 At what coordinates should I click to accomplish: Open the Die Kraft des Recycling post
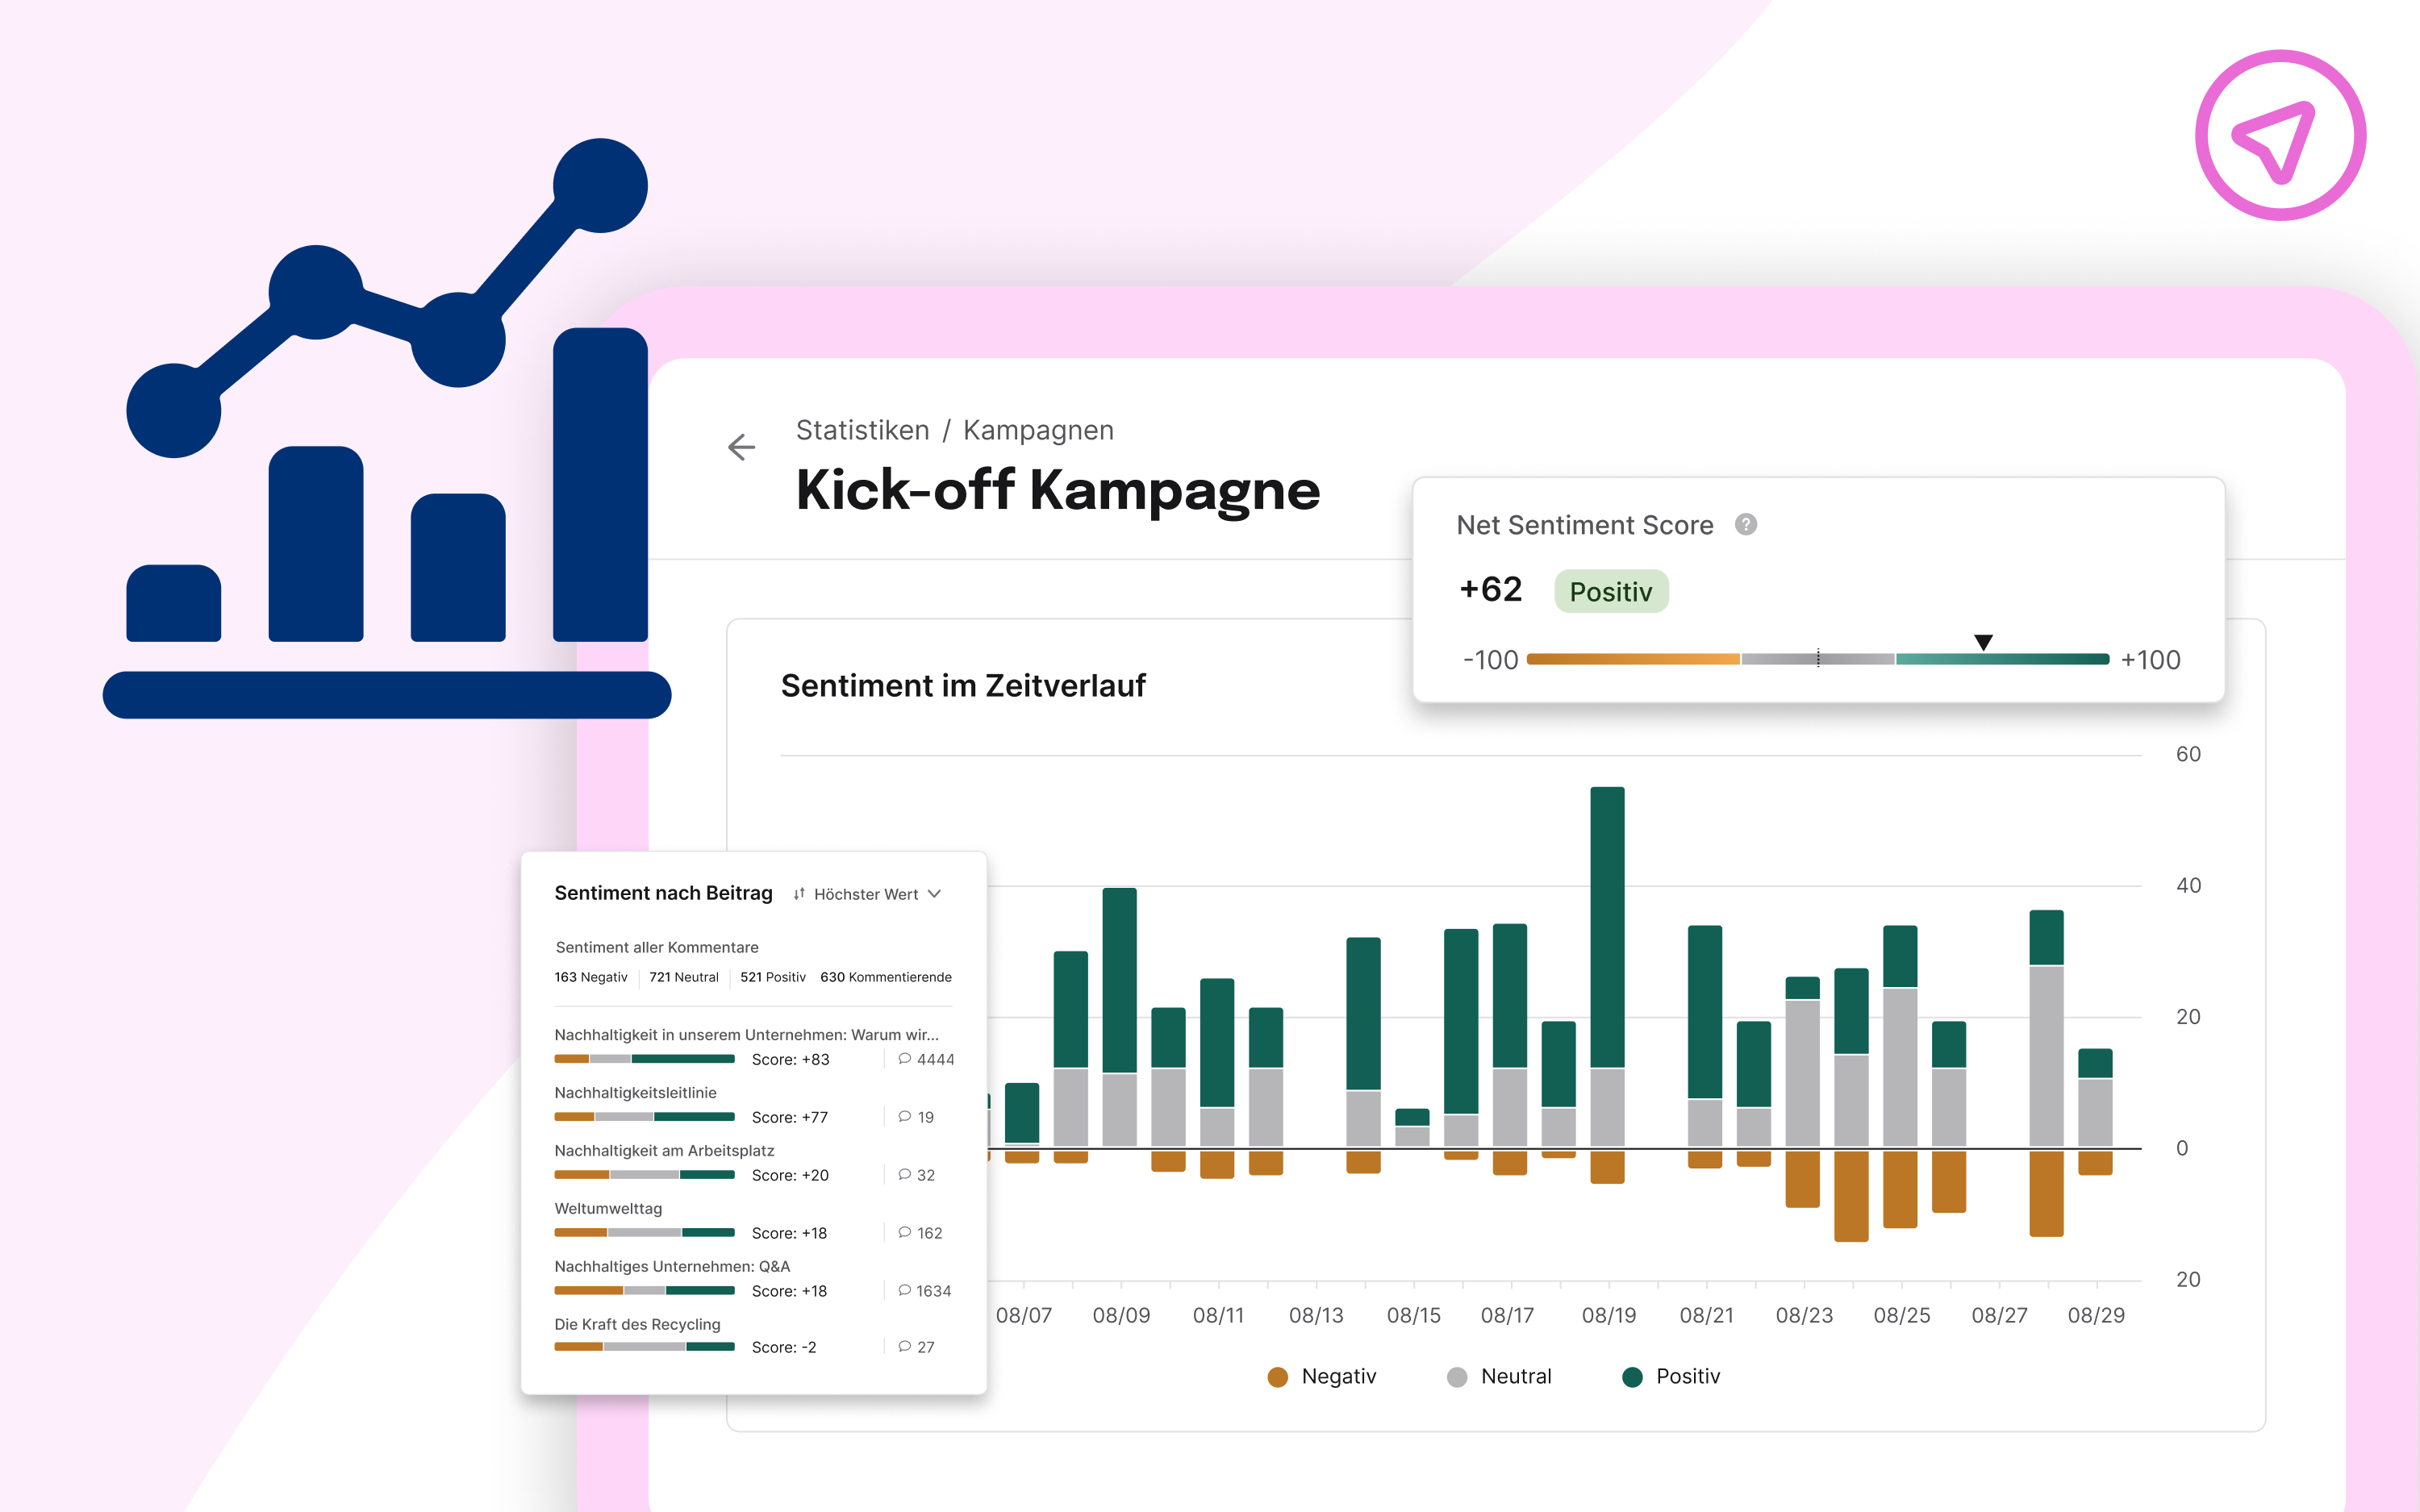pos(637,1325)
